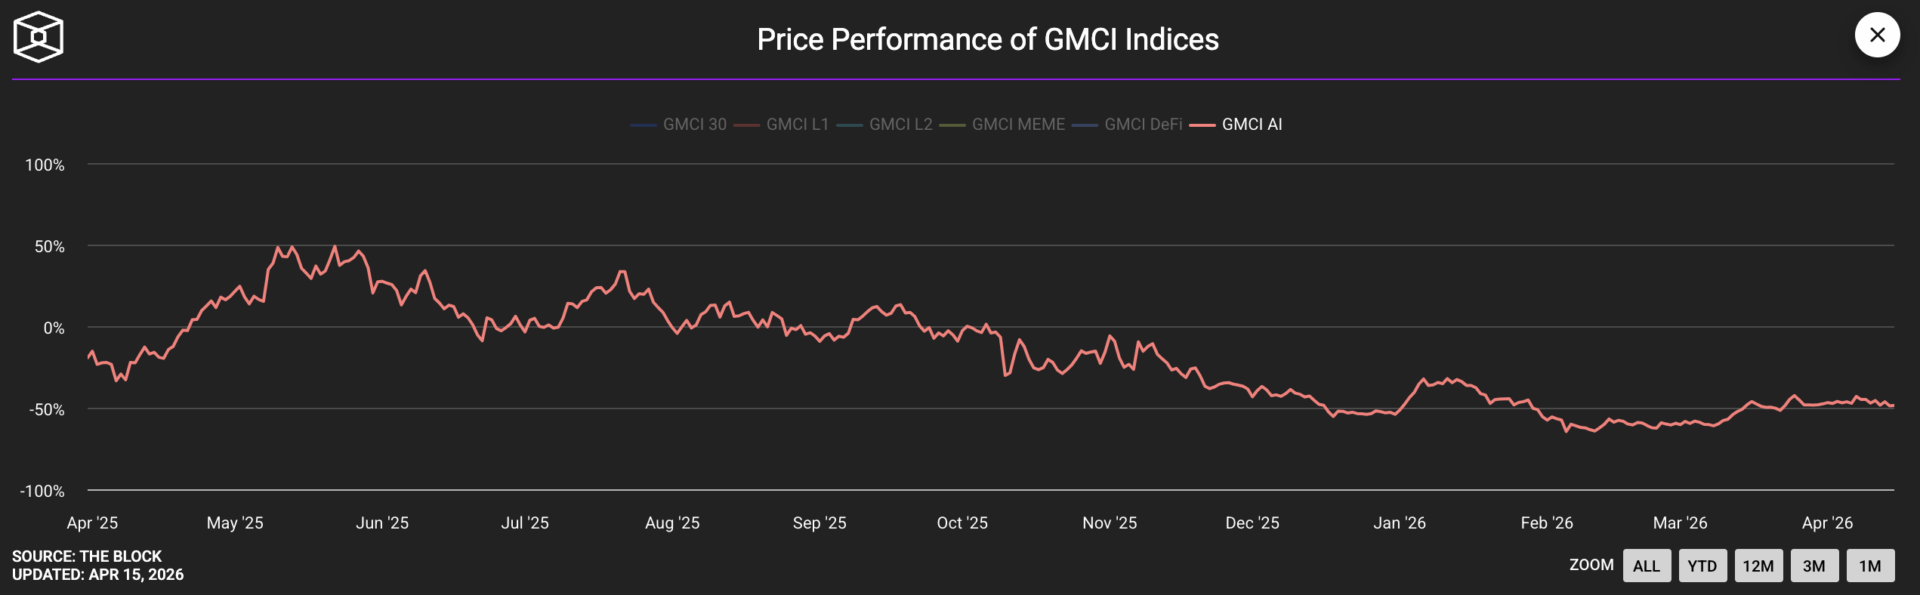
Task: Click The Block cube logo icon
Action: [38, 38]
